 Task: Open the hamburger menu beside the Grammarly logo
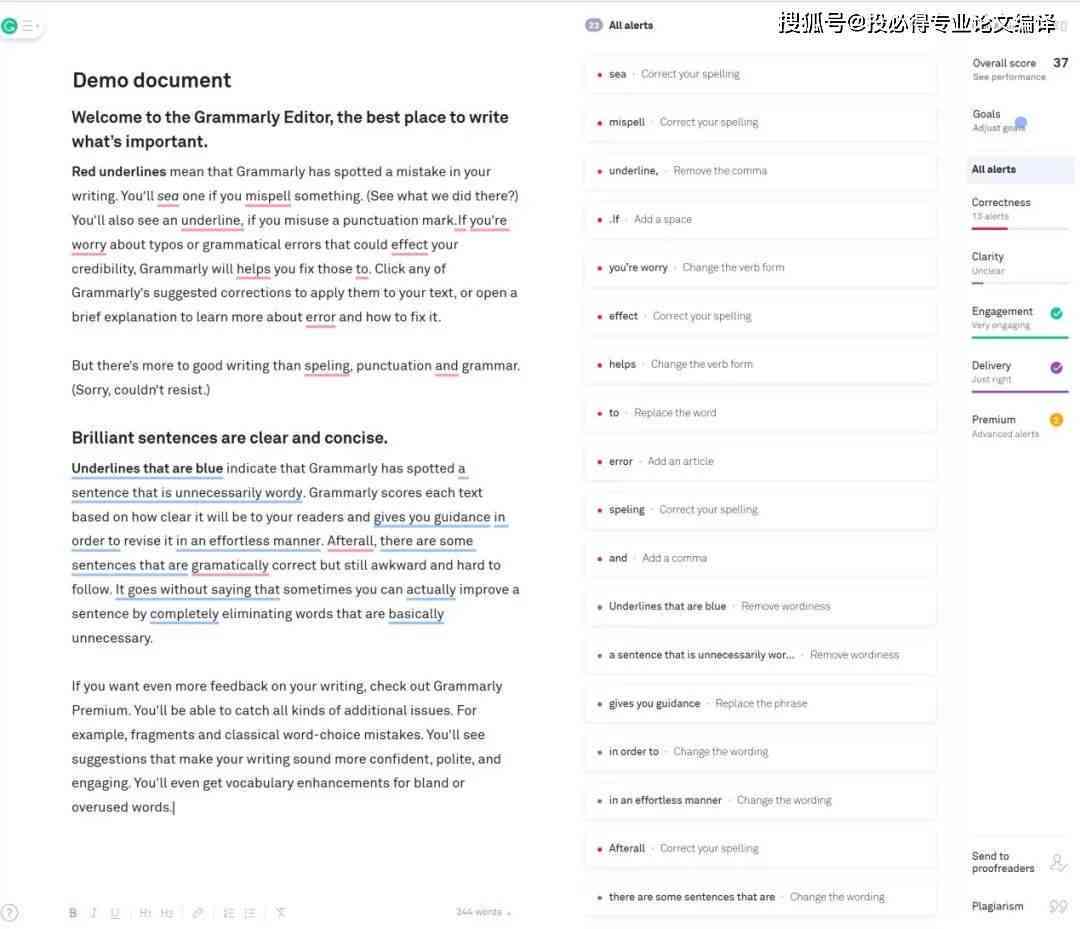28,26
